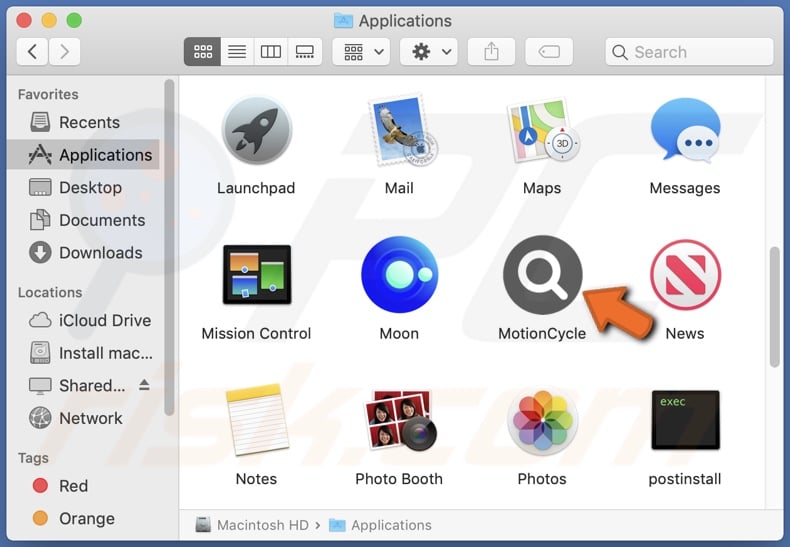Select the Mail app icon
Viewport: 790px width, 547px height.
tap(402, 130)
